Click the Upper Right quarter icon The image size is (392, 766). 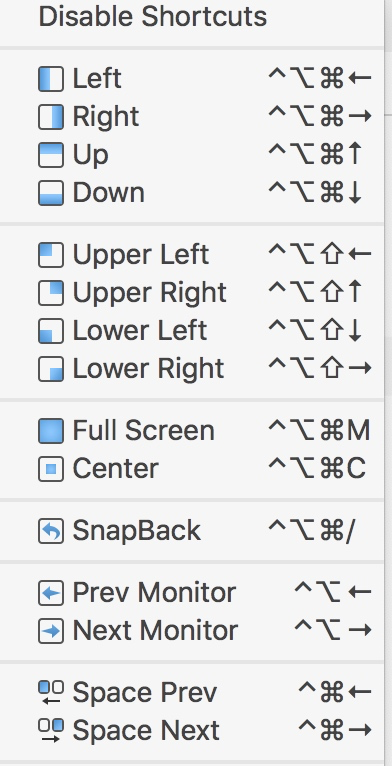tap(51, 293)
